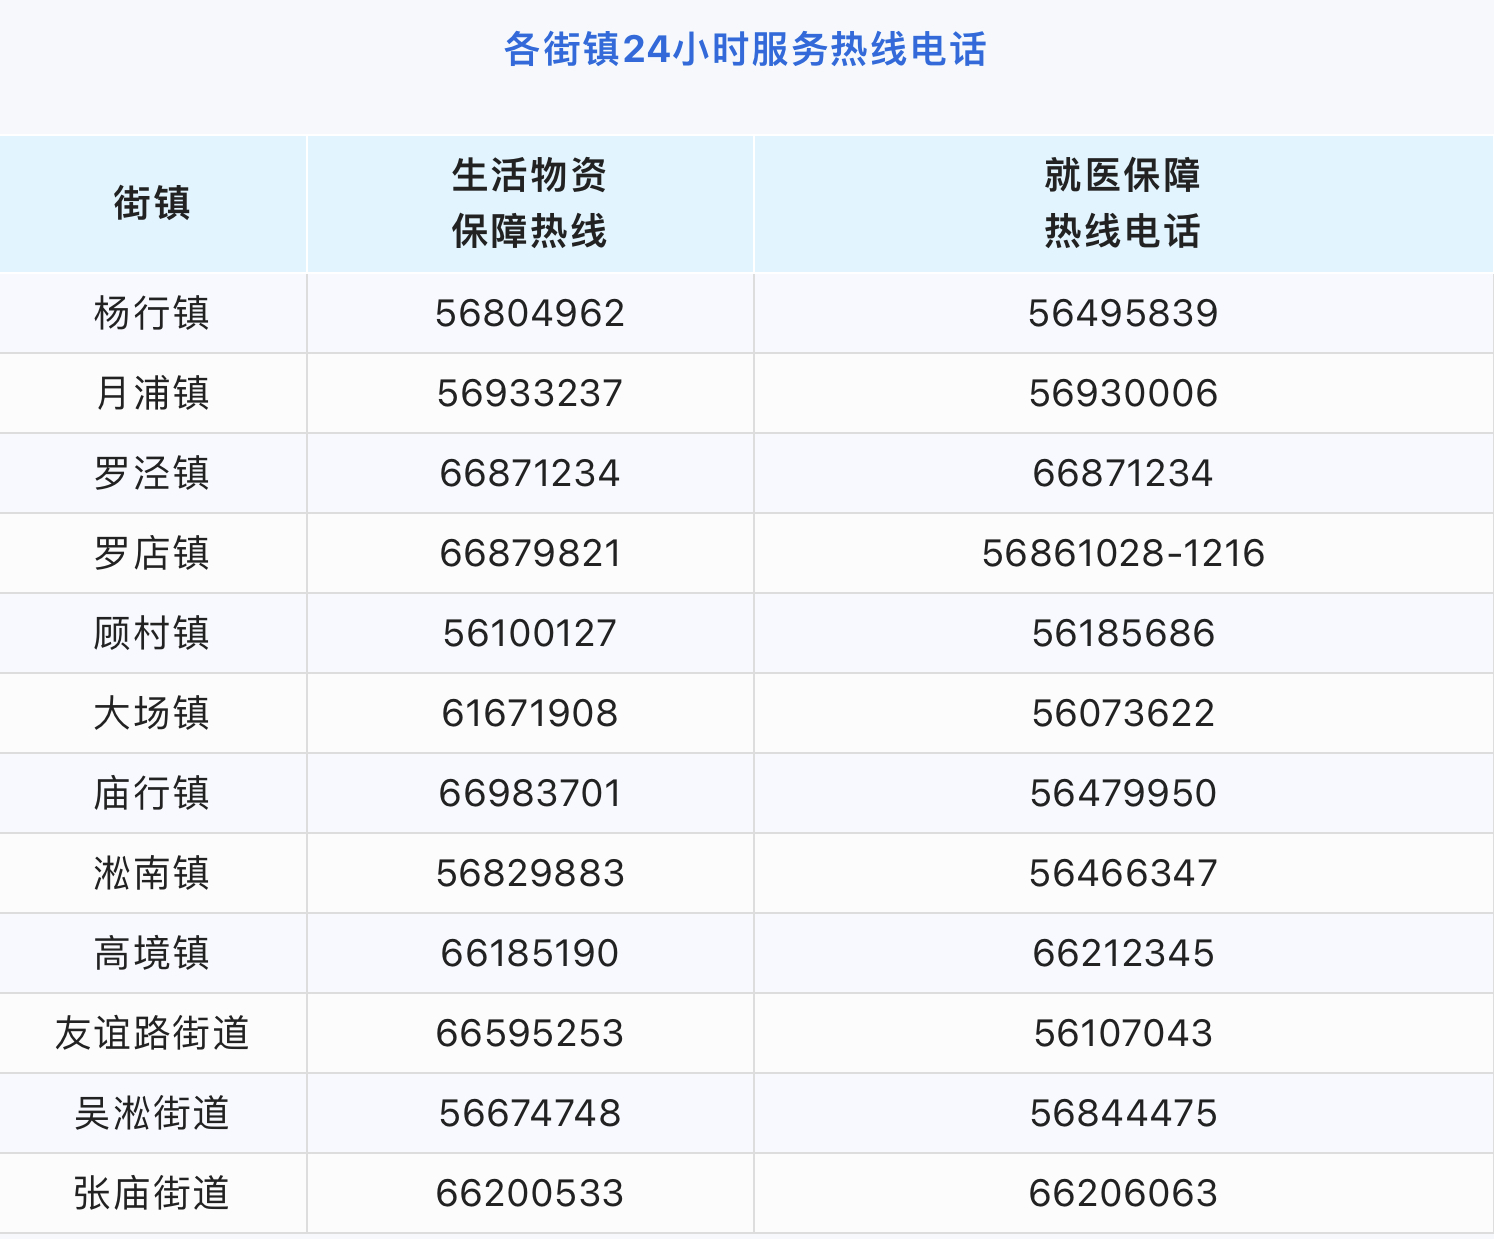Select the 友谊路街道 row name
Screen dimensions: 1494x1239
pyautogui.click(x=152, y=1033)
